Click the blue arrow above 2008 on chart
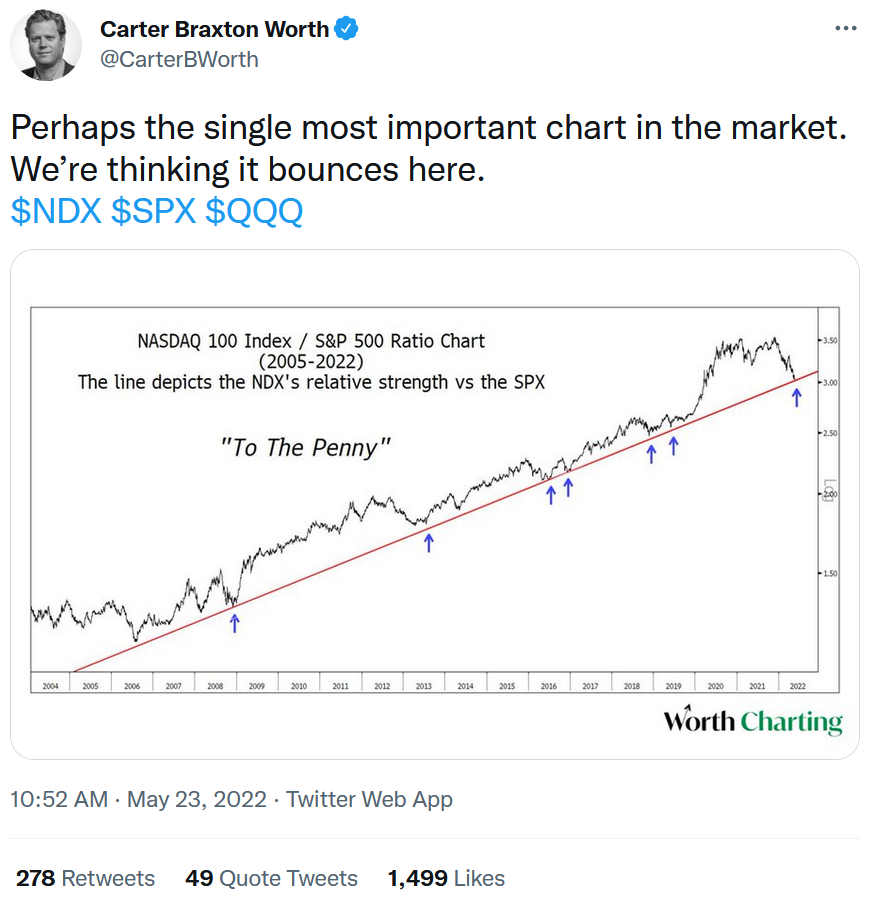This screenshot has height=903, width=869. tap(235, 623)
